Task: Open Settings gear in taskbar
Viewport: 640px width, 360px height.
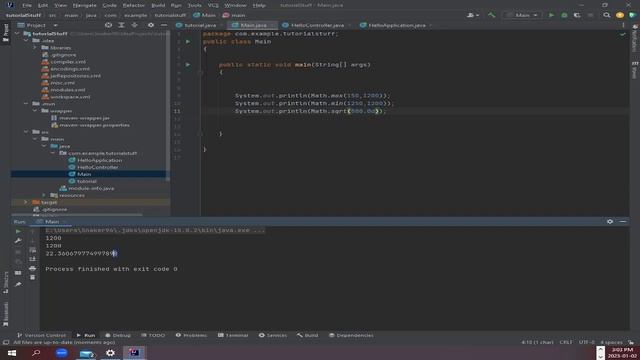Action: tap(110, 353)
